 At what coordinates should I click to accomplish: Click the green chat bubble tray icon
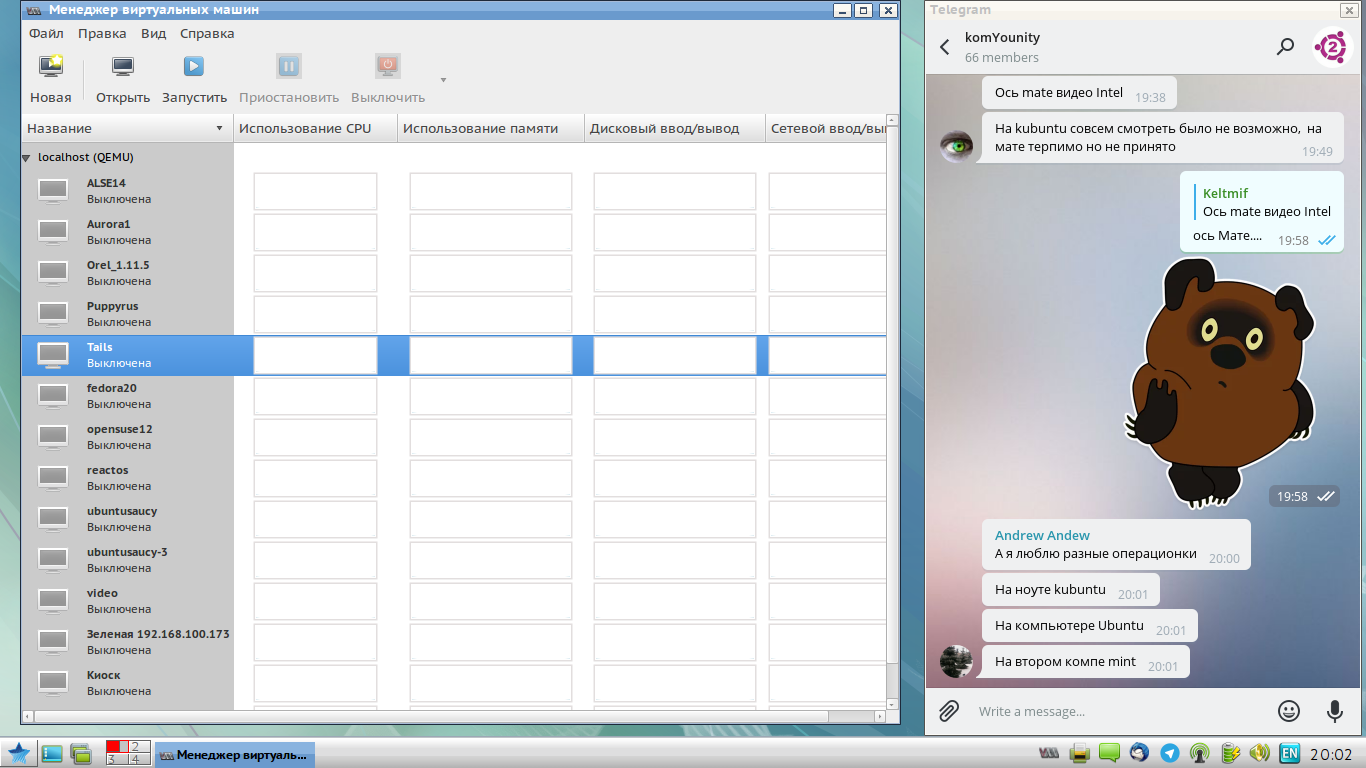[1109, 753]
